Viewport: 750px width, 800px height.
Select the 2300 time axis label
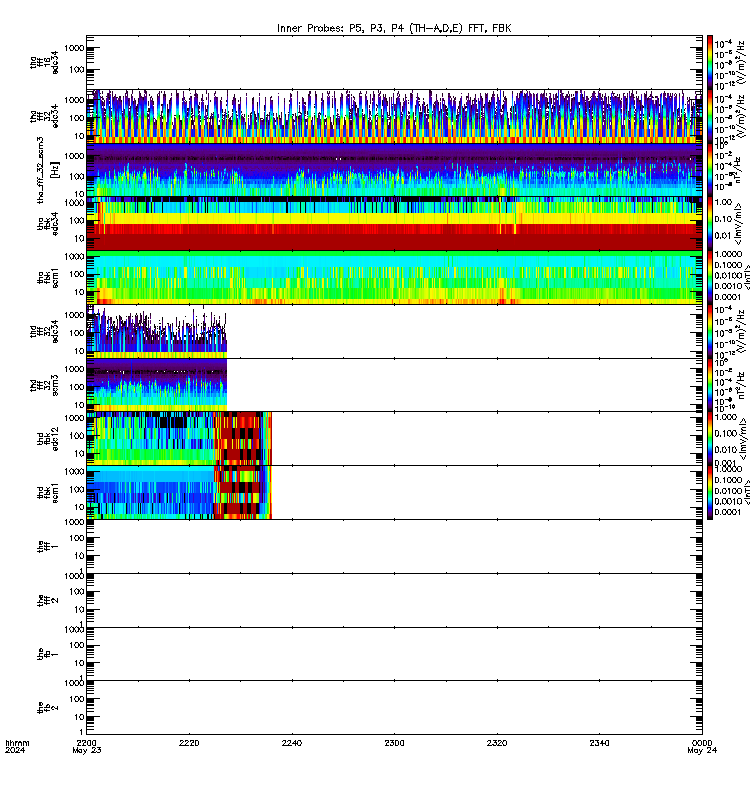(x=394, y=743)
